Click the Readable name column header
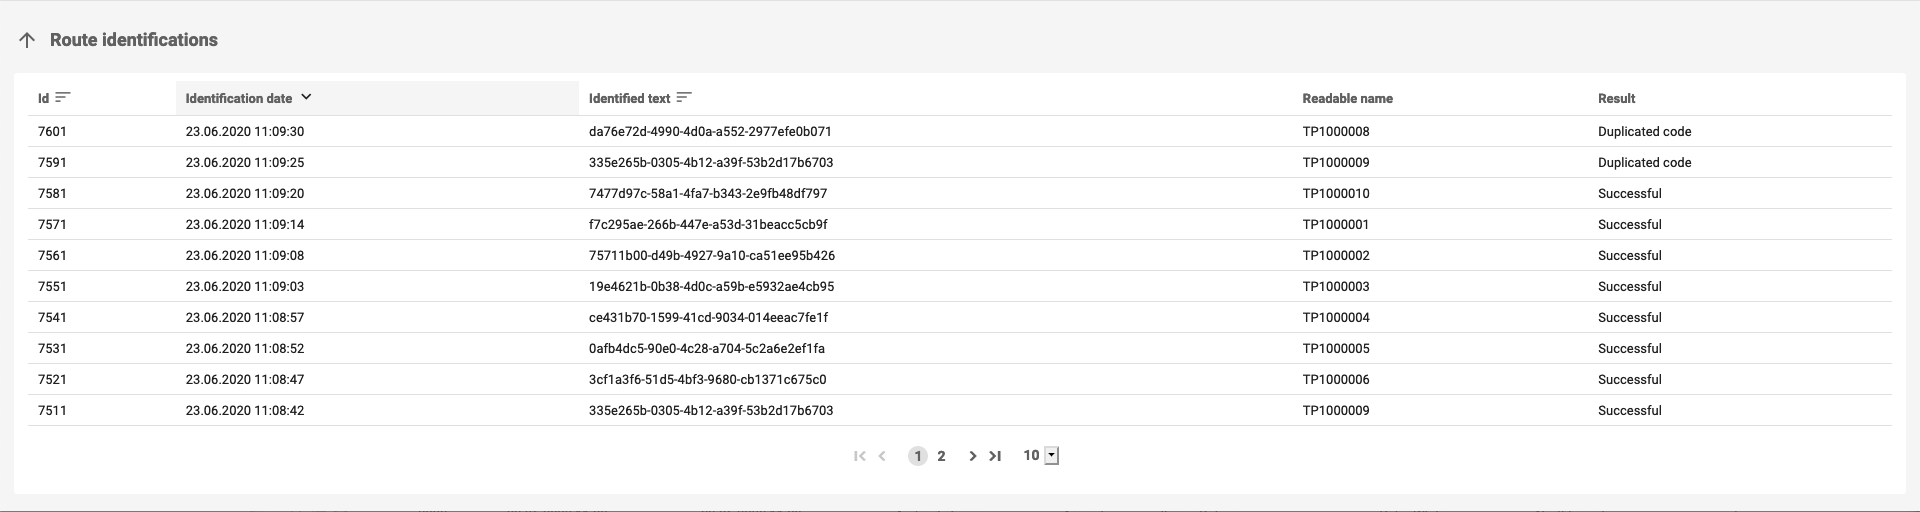The image size is (1920, 512). point(1347,99)
